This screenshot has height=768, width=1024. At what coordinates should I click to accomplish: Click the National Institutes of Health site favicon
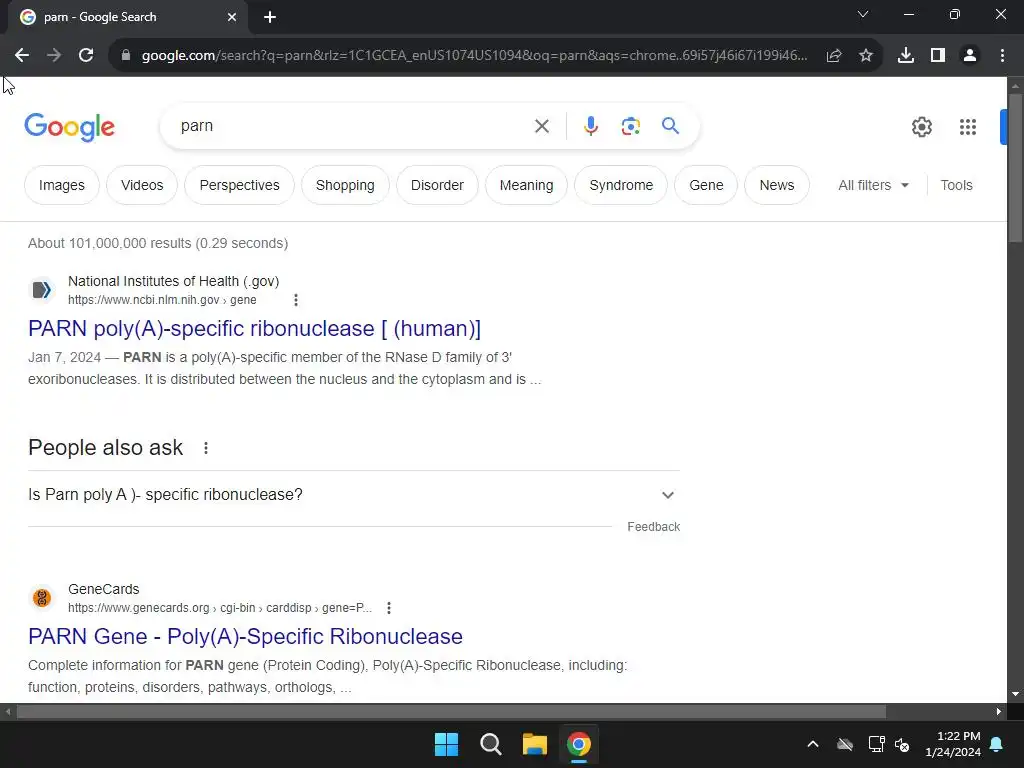coord(42,289)
